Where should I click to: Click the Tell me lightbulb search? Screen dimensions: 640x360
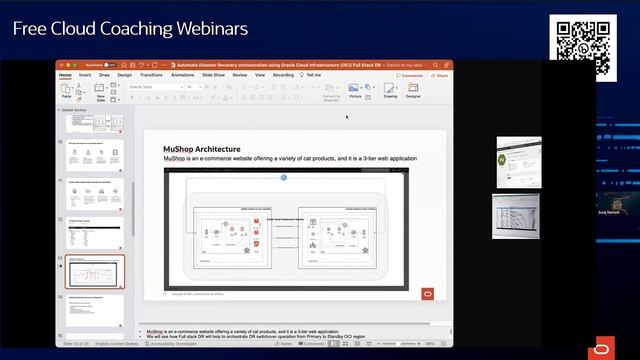[311, 75]
